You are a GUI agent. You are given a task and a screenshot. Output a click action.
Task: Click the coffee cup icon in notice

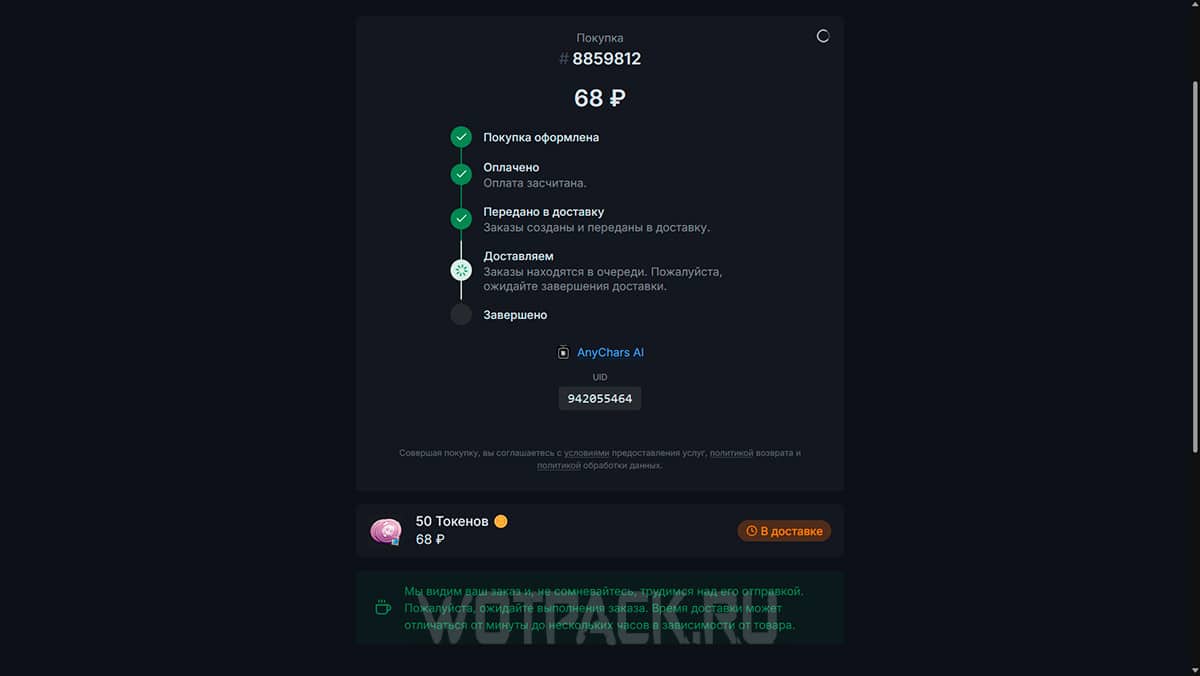[382, 607]
